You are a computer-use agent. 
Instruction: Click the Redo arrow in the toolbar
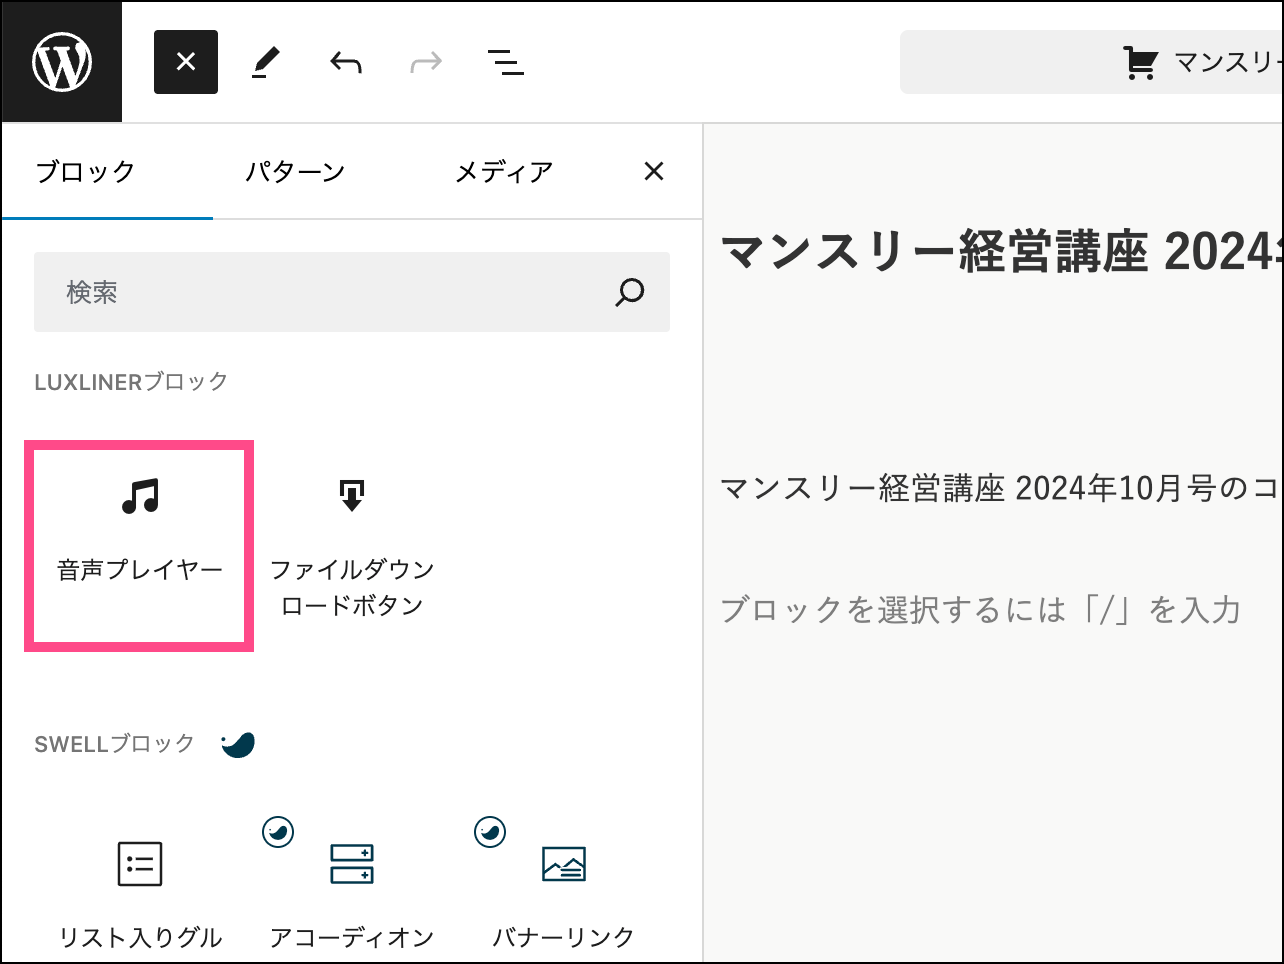coord(426,63)
